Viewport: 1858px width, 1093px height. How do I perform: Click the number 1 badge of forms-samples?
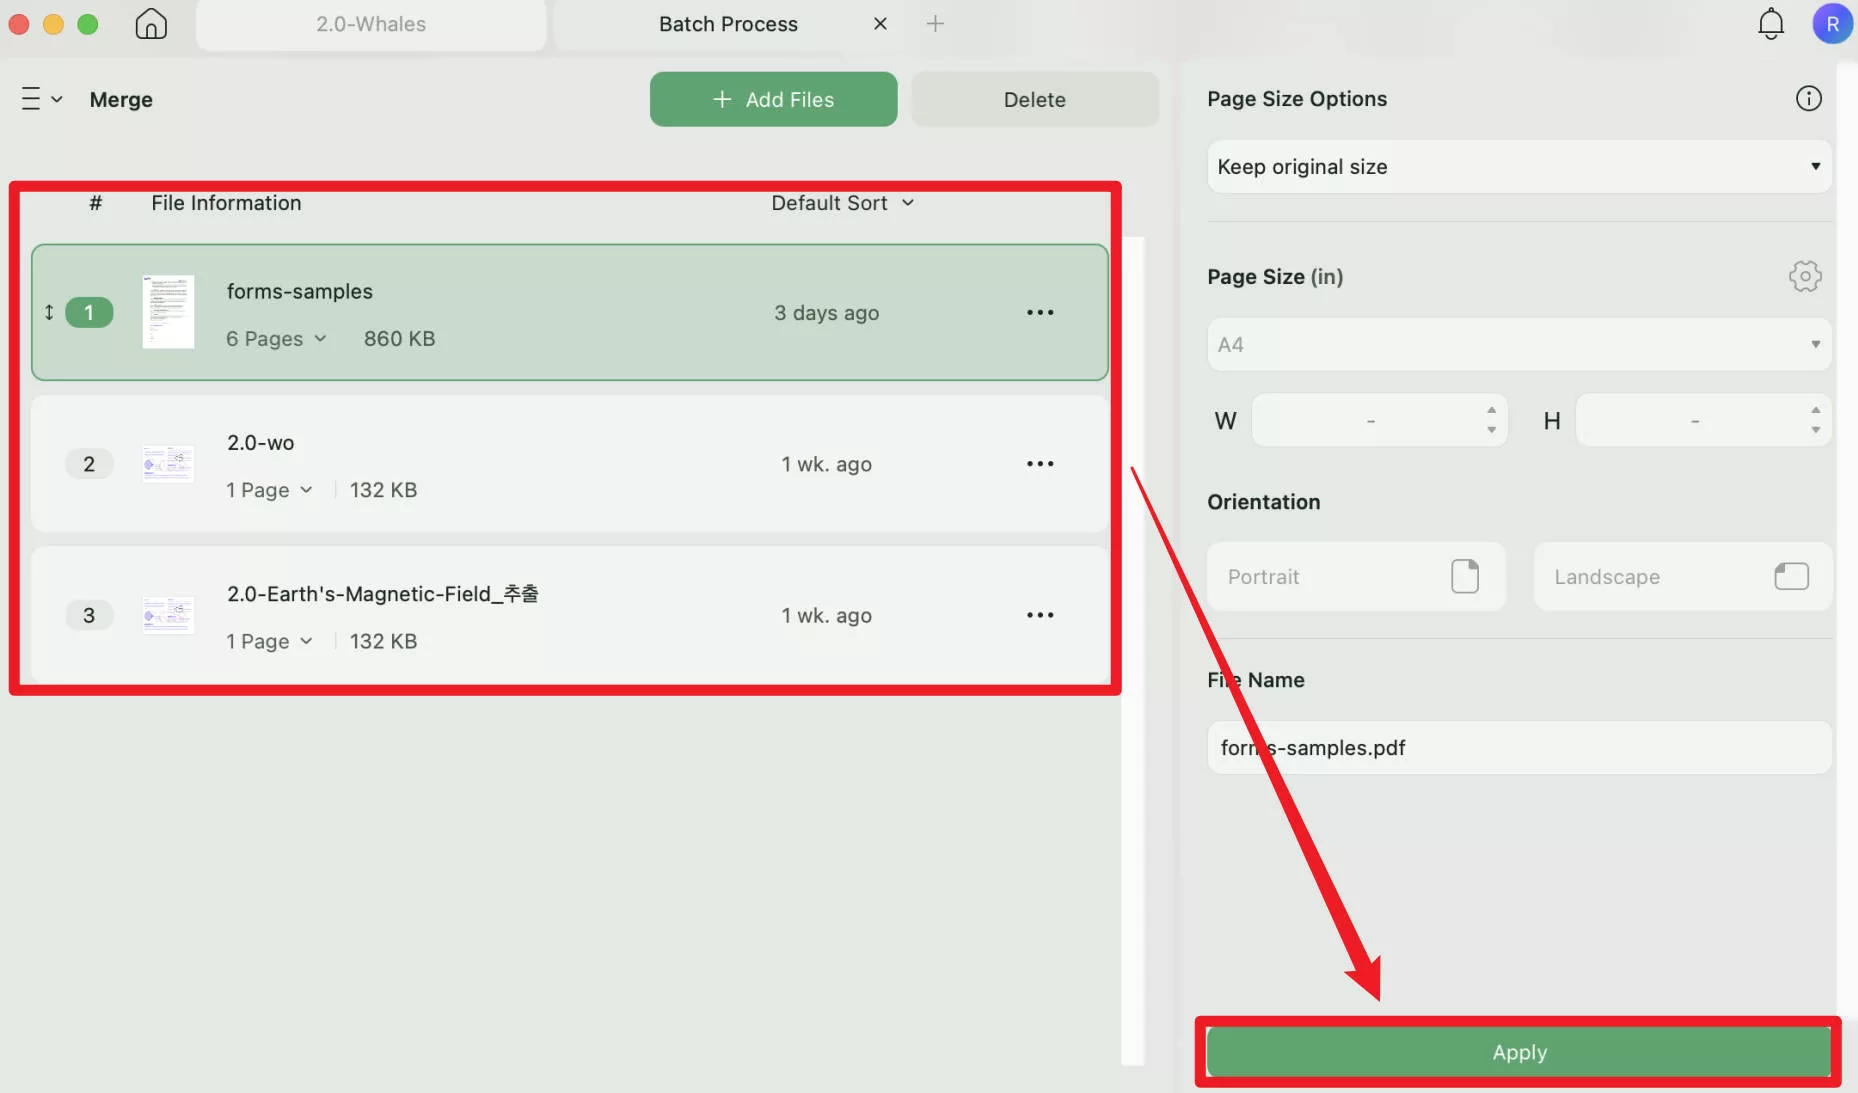pos(89,312)
